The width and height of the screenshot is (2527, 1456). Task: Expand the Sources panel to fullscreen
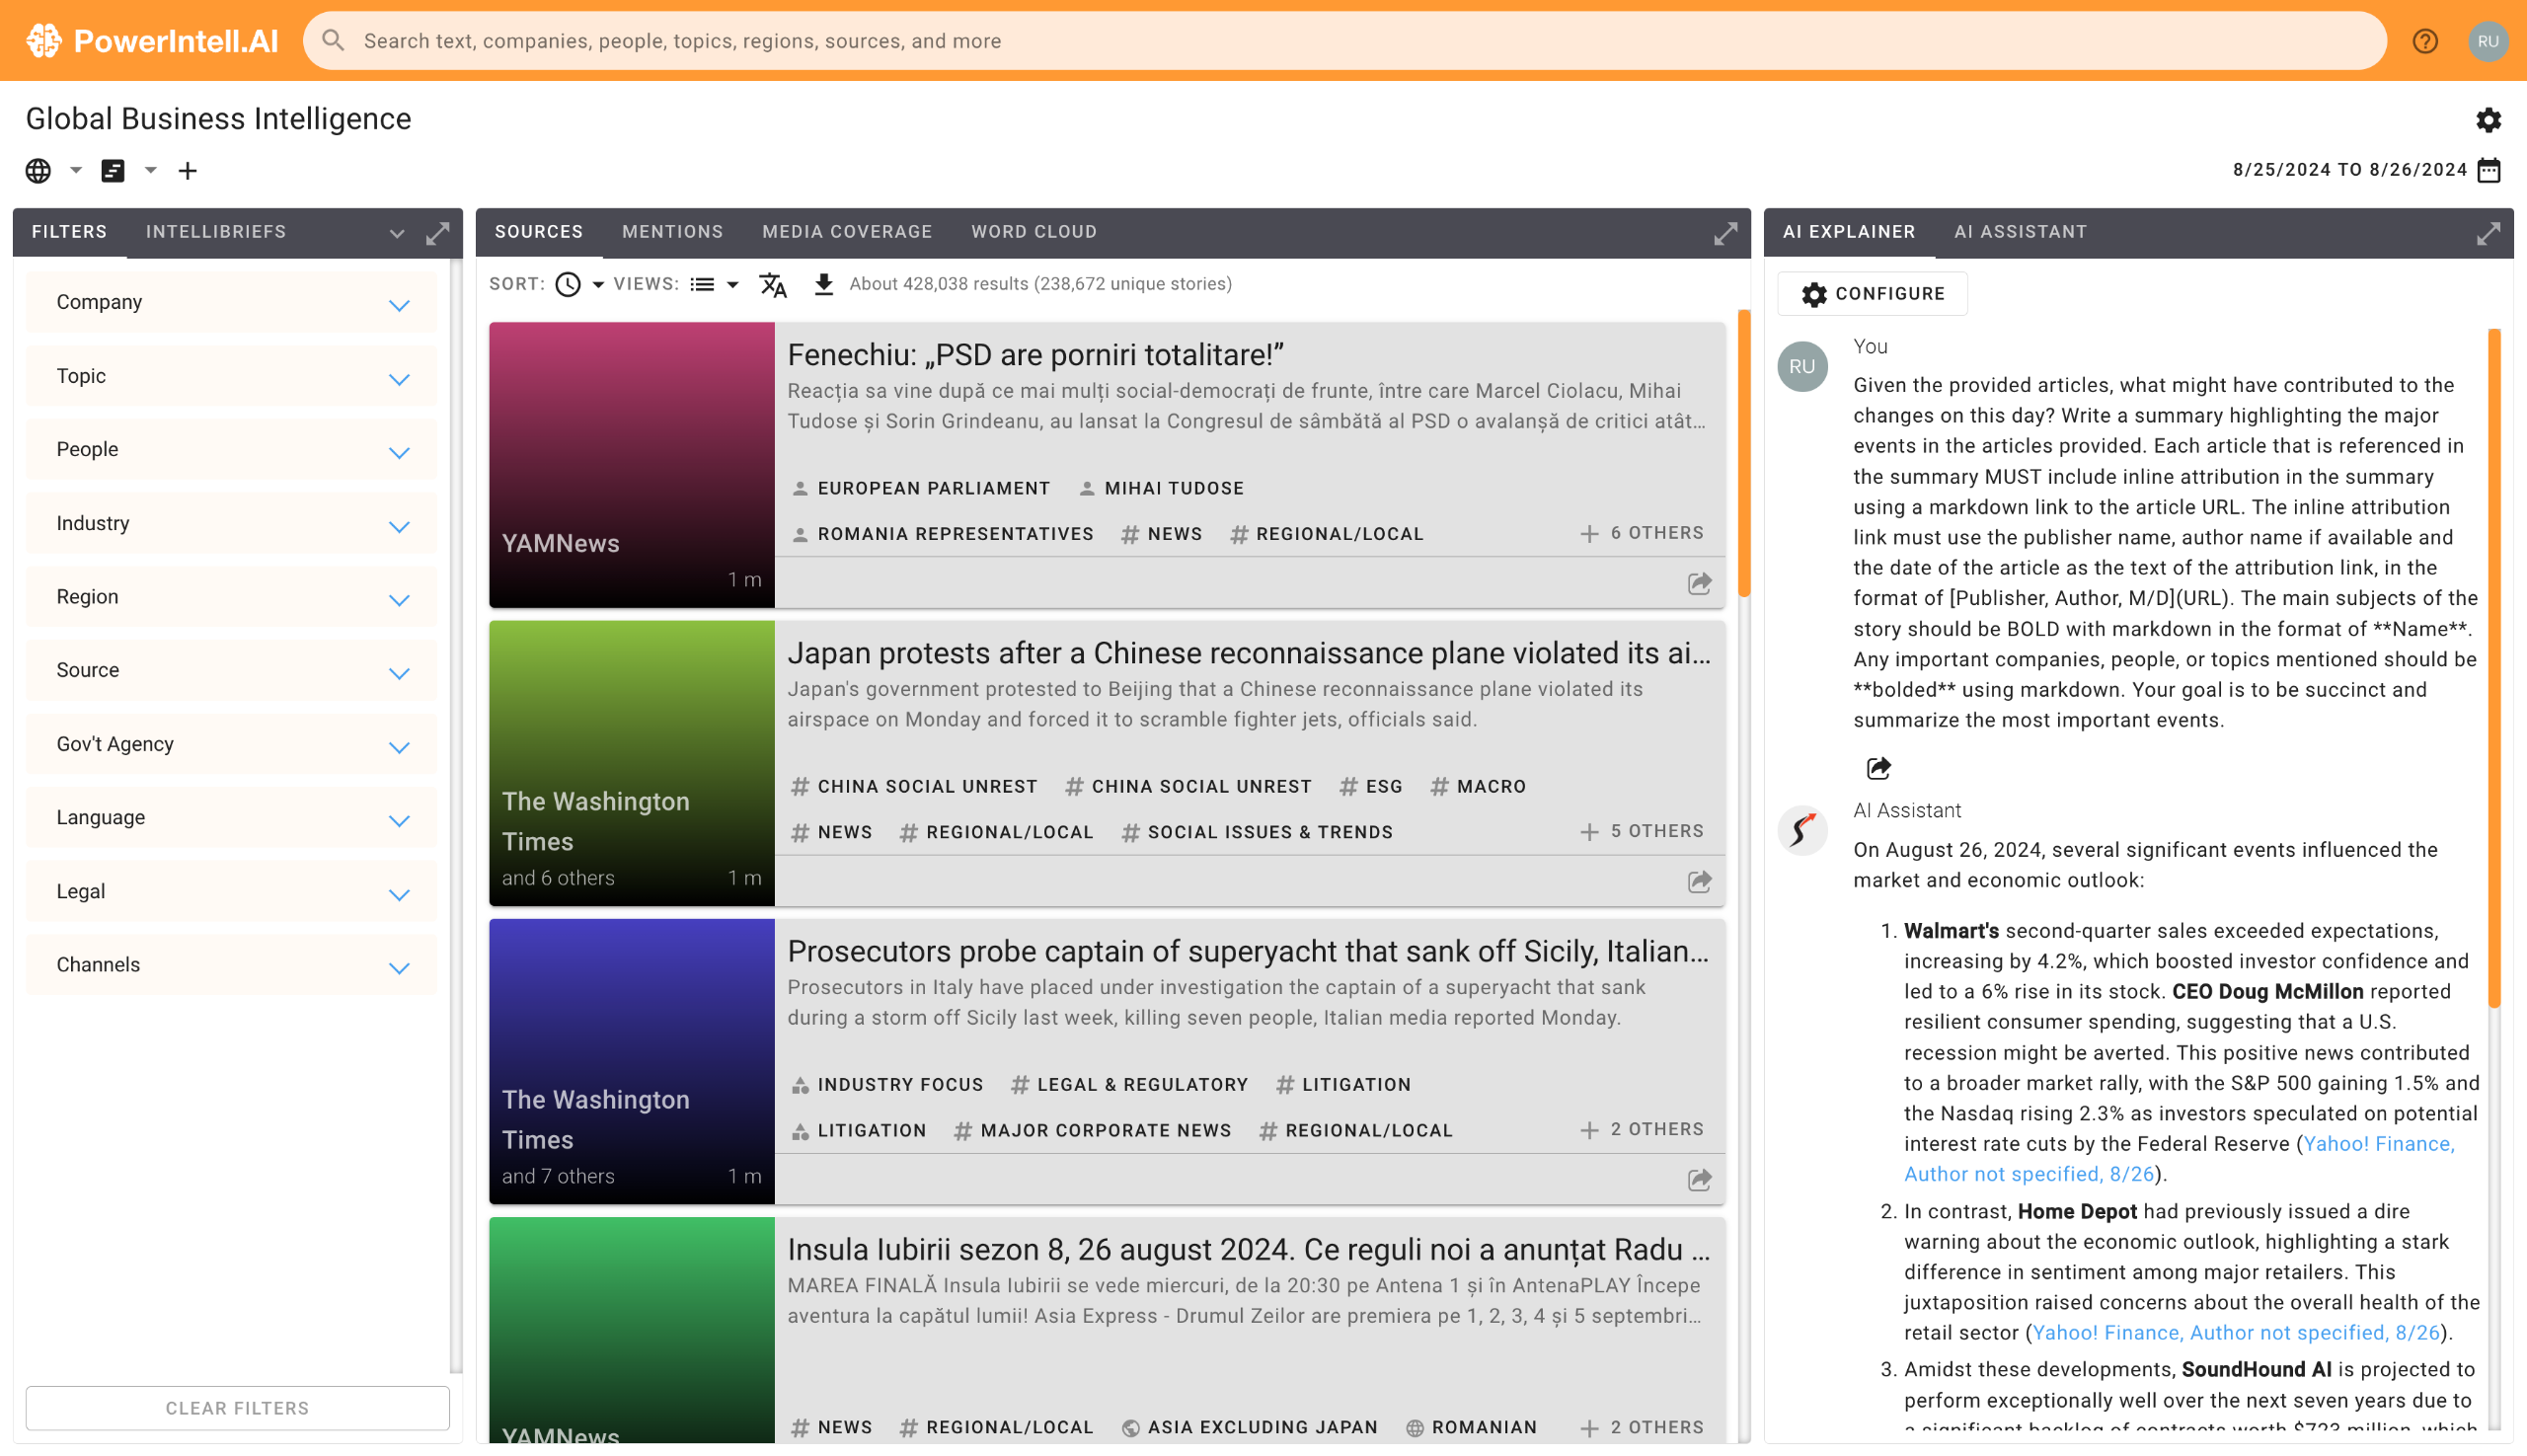(1725, 233)
